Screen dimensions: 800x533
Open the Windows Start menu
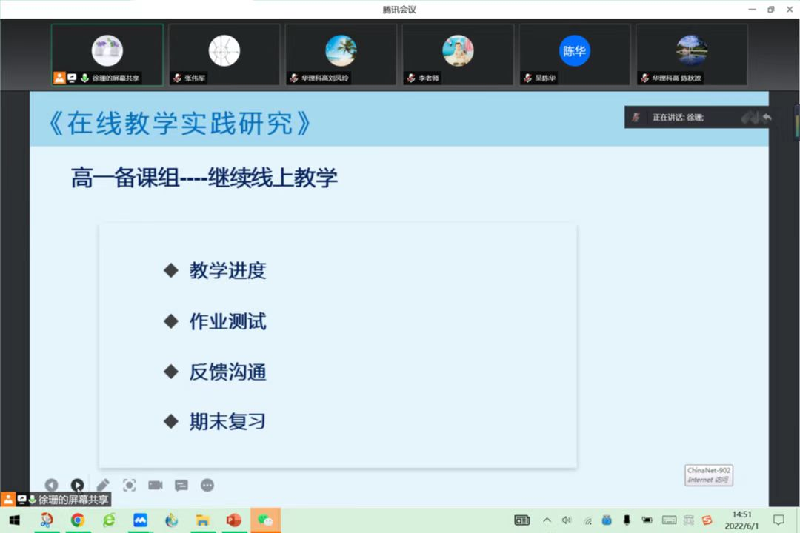click(15, 520)
